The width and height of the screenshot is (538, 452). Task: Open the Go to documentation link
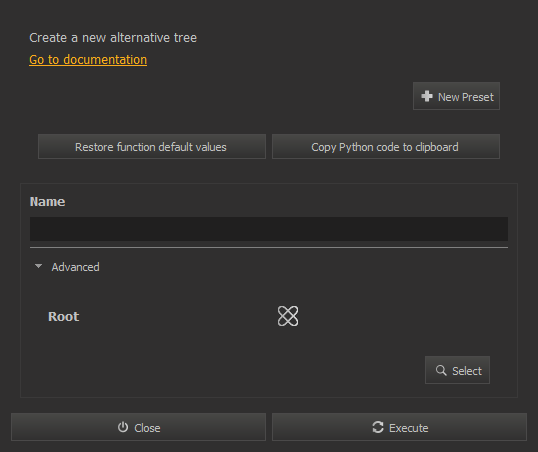(x=88, y=60)
